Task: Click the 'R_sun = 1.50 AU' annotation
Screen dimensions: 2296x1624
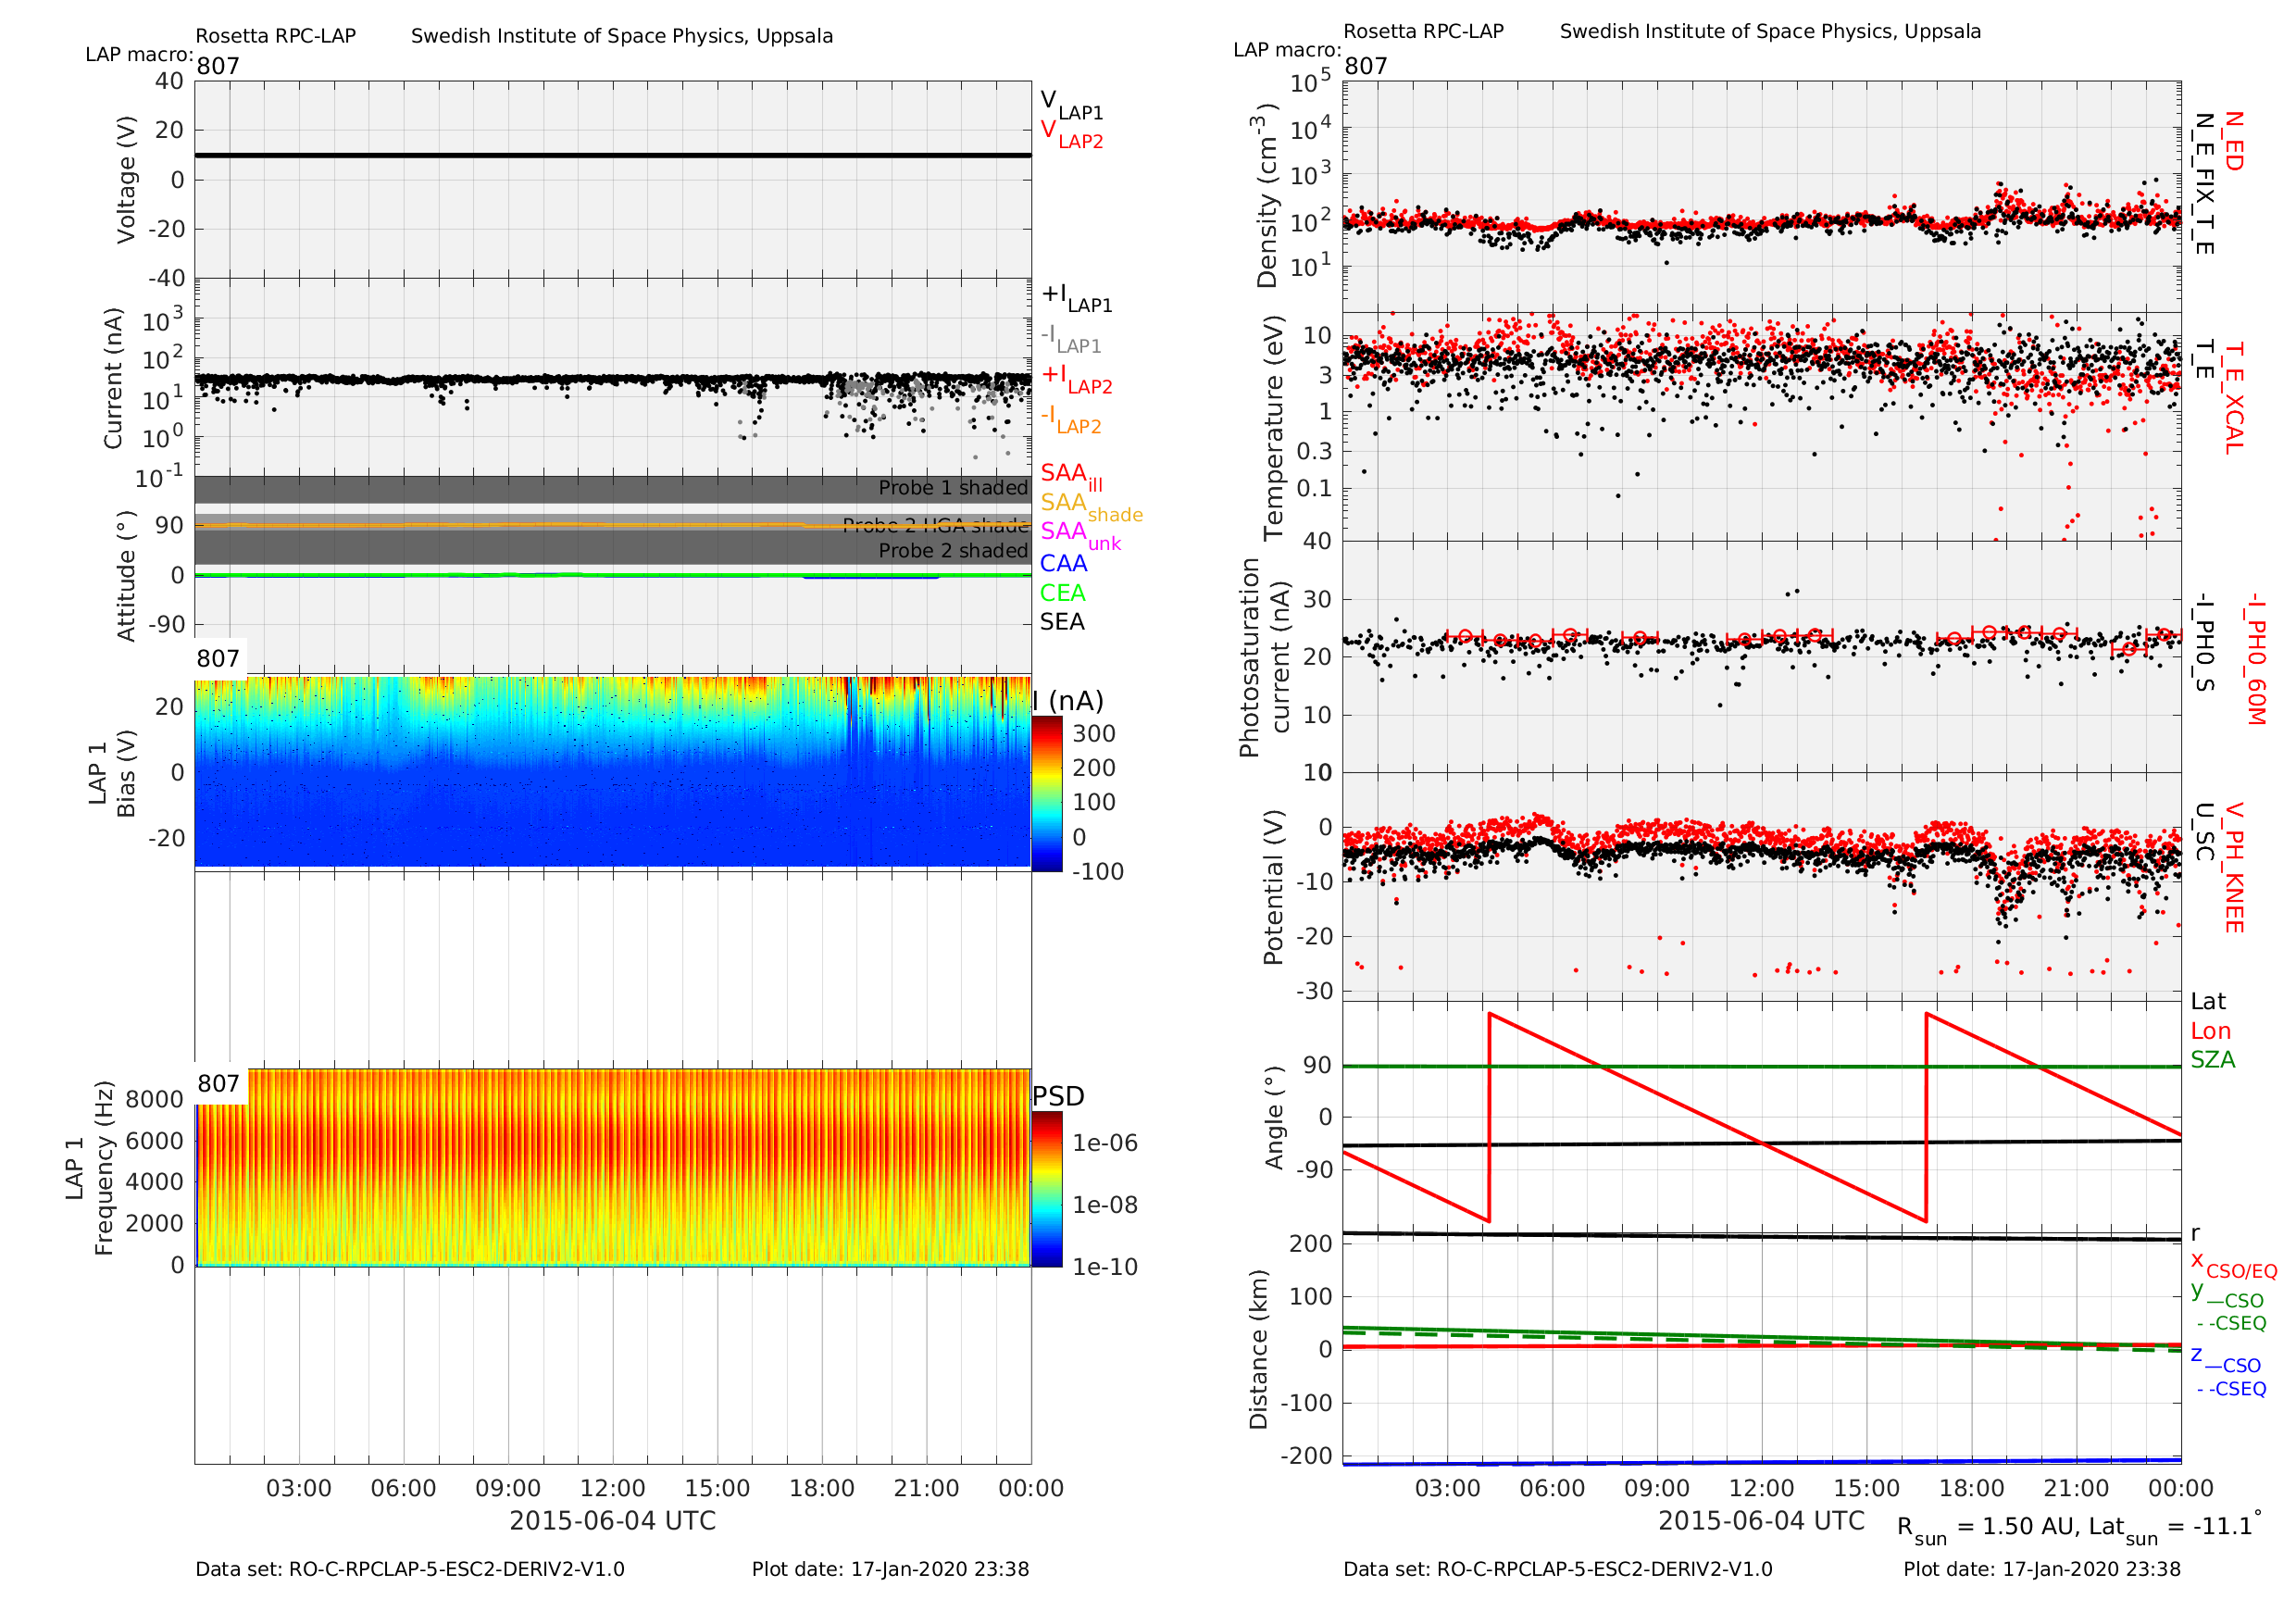Action: click(1986, 1529)
